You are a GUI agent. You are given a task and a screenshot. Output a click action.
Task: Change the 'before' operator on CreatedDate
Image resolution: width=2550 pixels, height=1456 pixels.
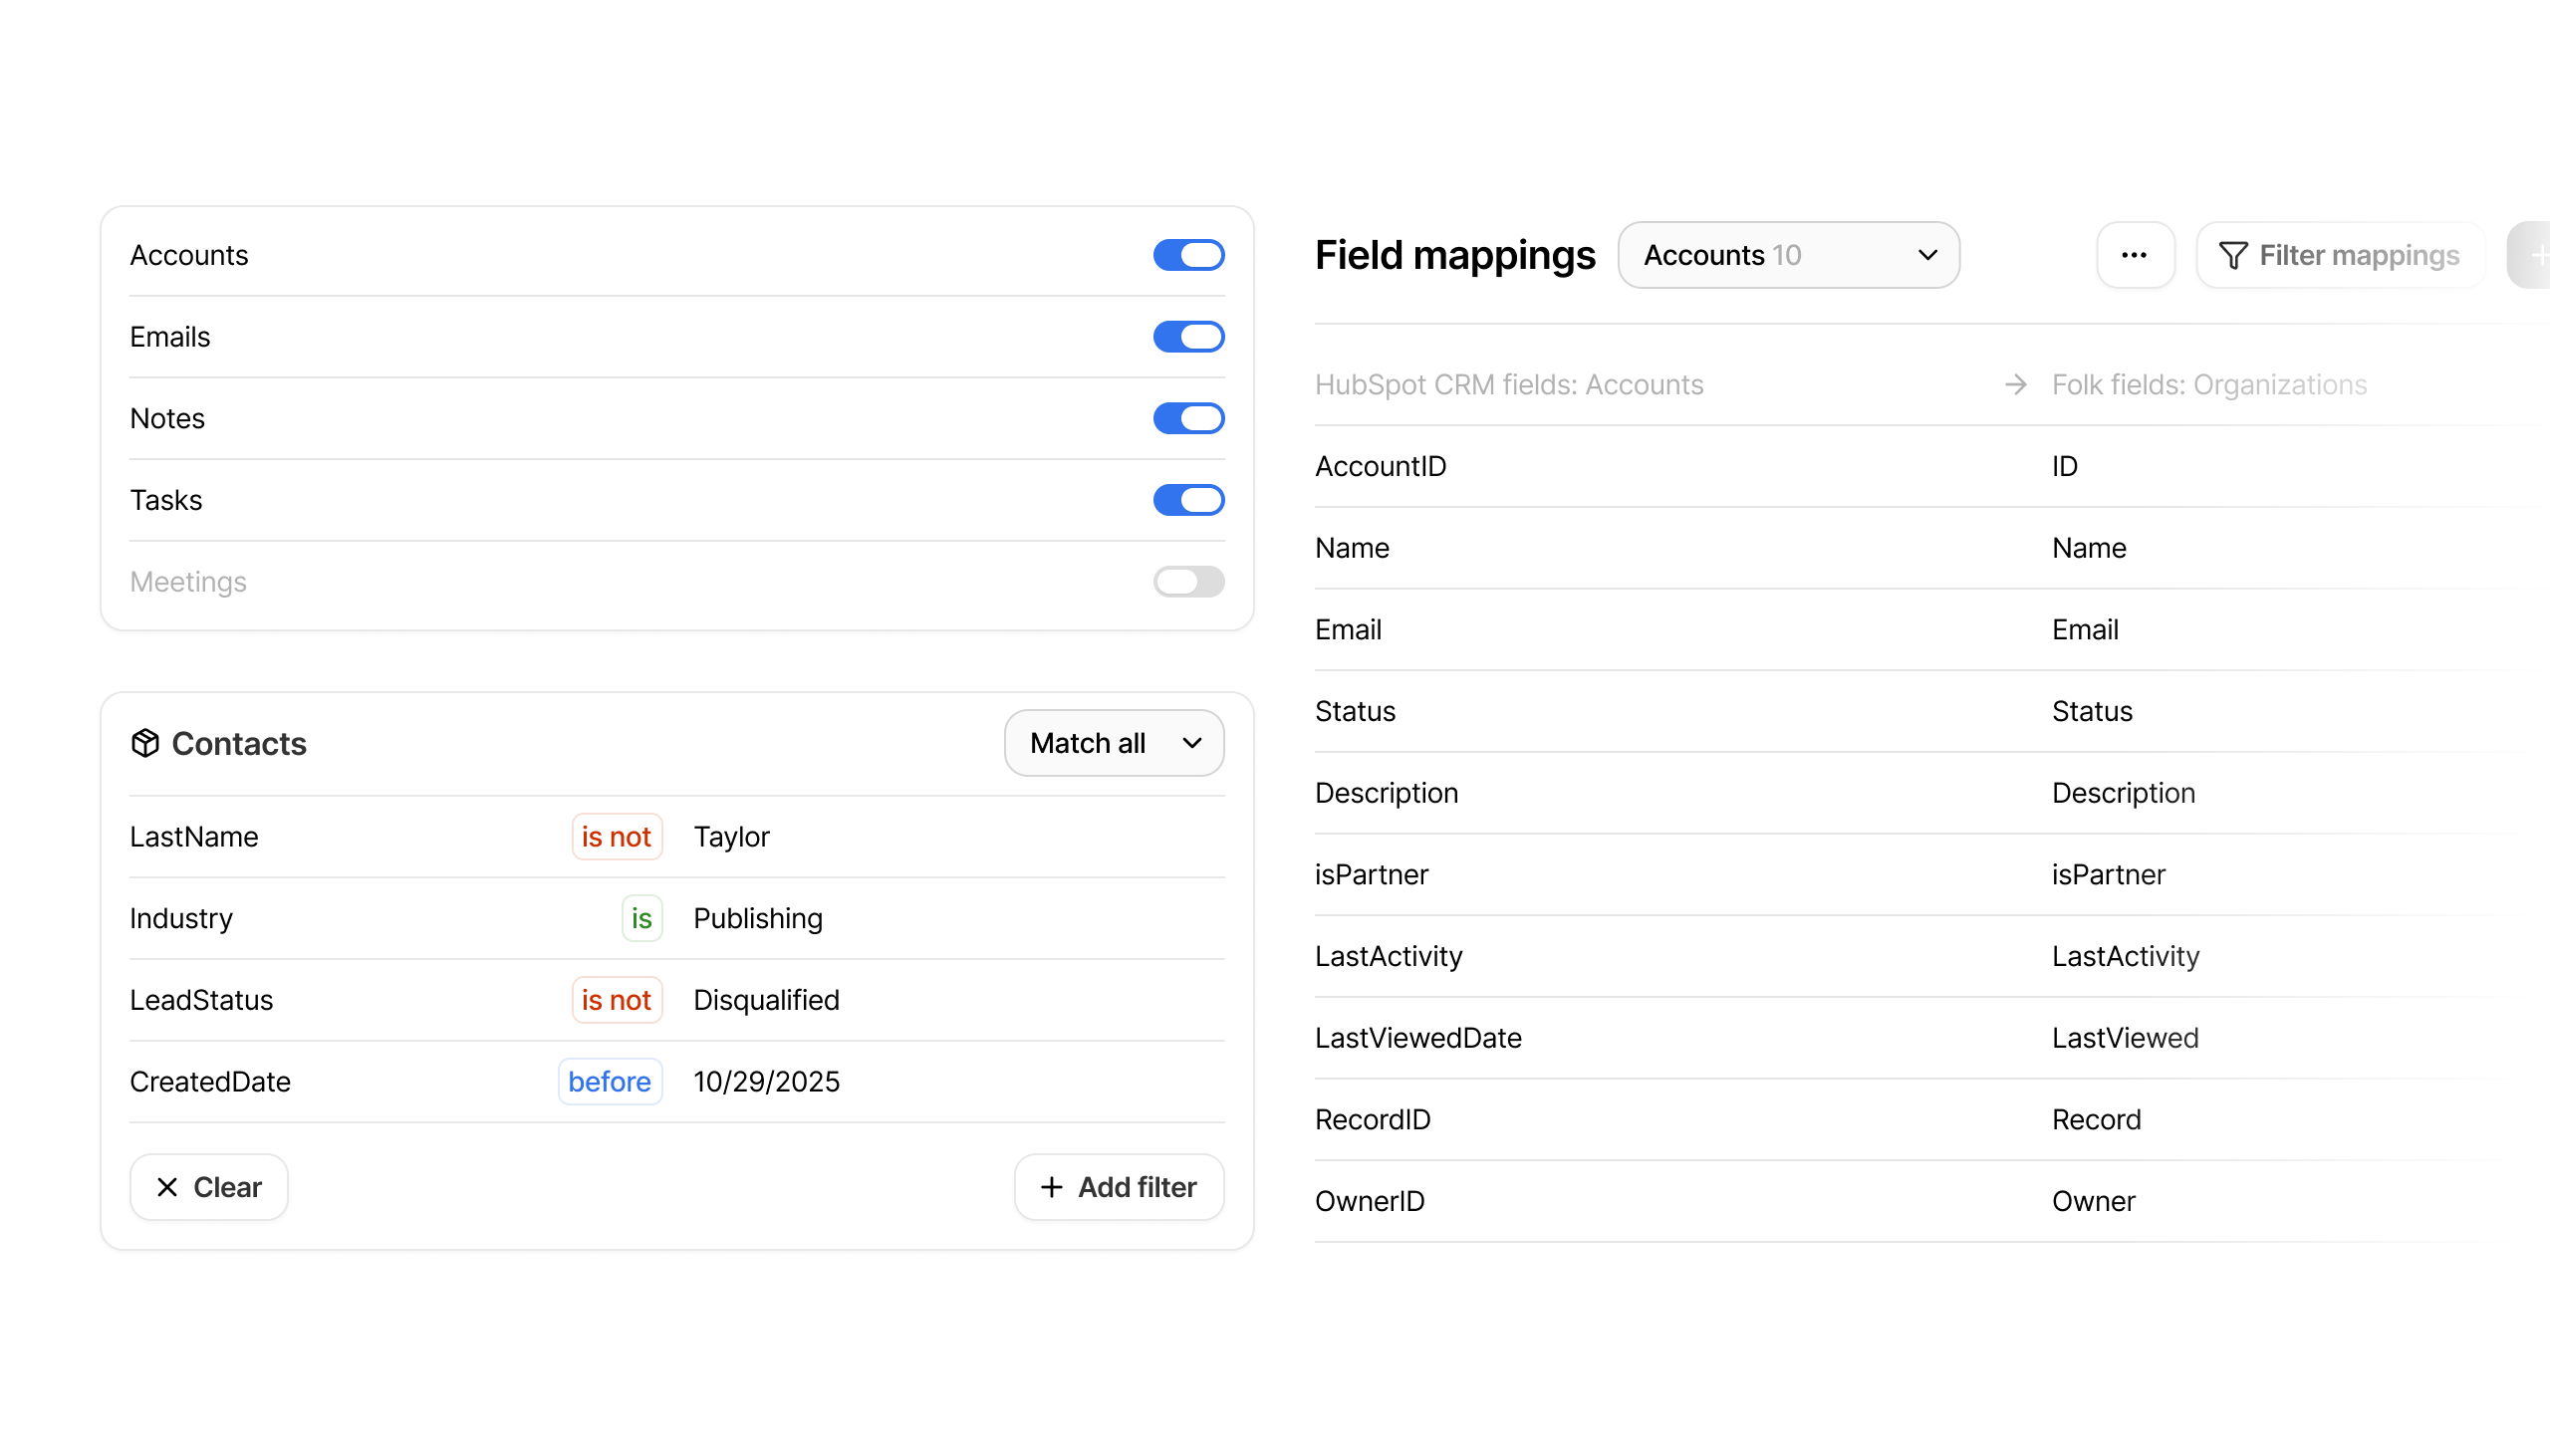click(609, 1082)
